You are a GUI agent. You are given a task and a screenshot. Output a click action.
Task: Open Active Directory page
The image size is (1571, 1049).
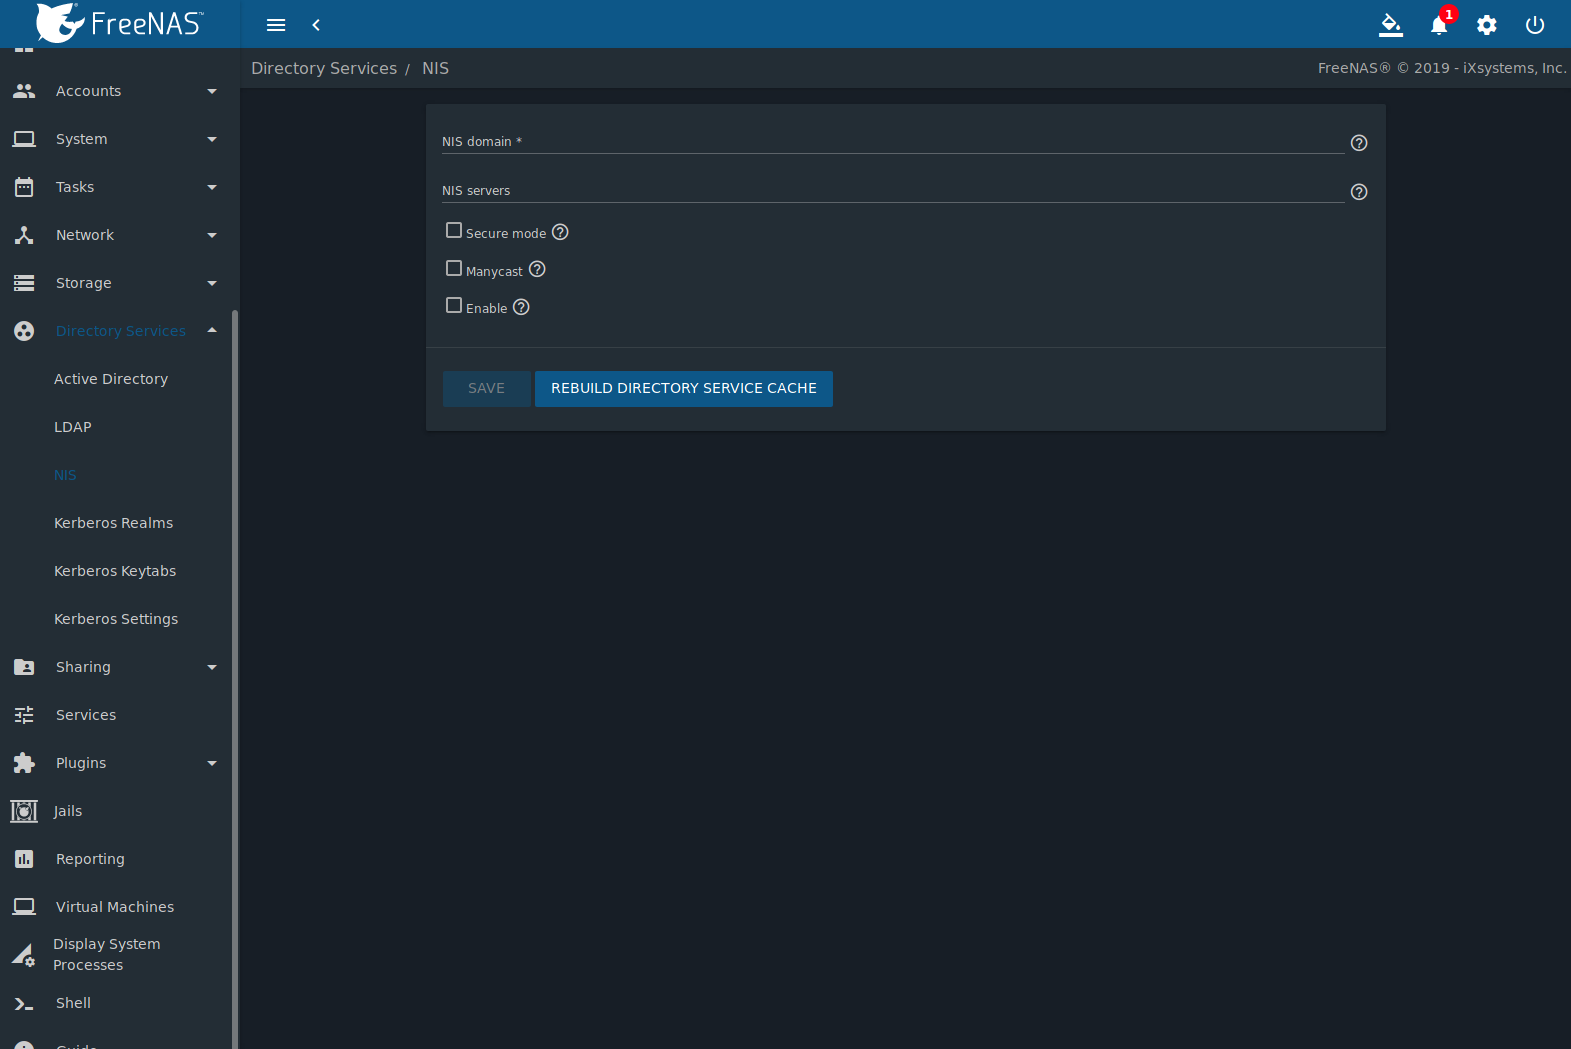(x=111, y=379)
